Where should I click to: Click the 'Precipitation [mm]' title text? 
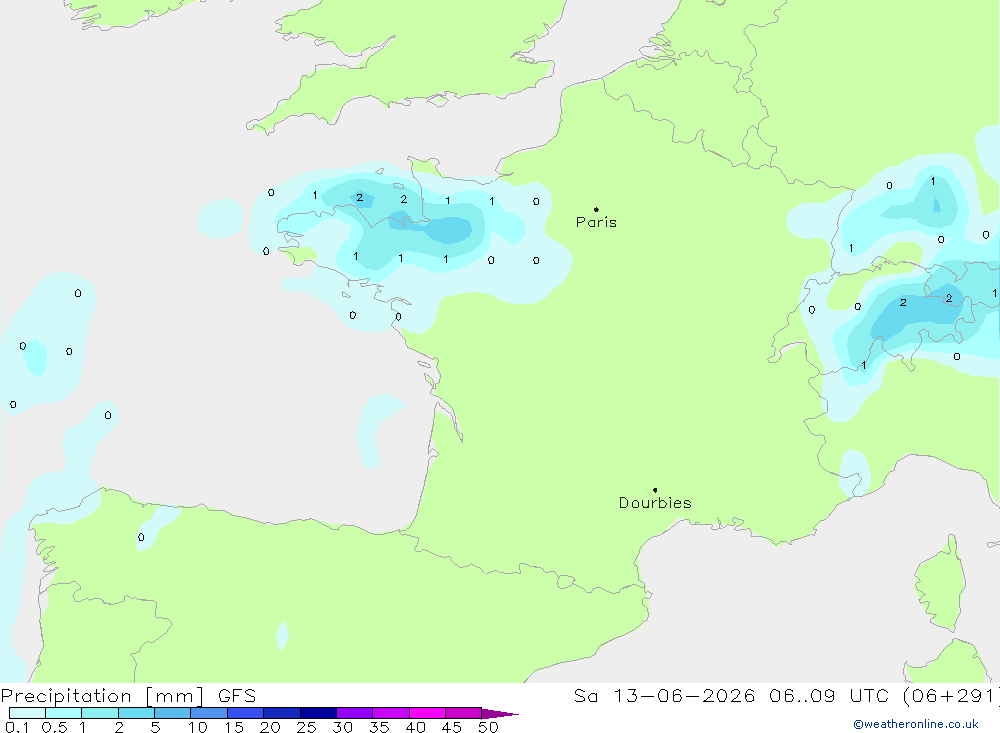[102, 695]
